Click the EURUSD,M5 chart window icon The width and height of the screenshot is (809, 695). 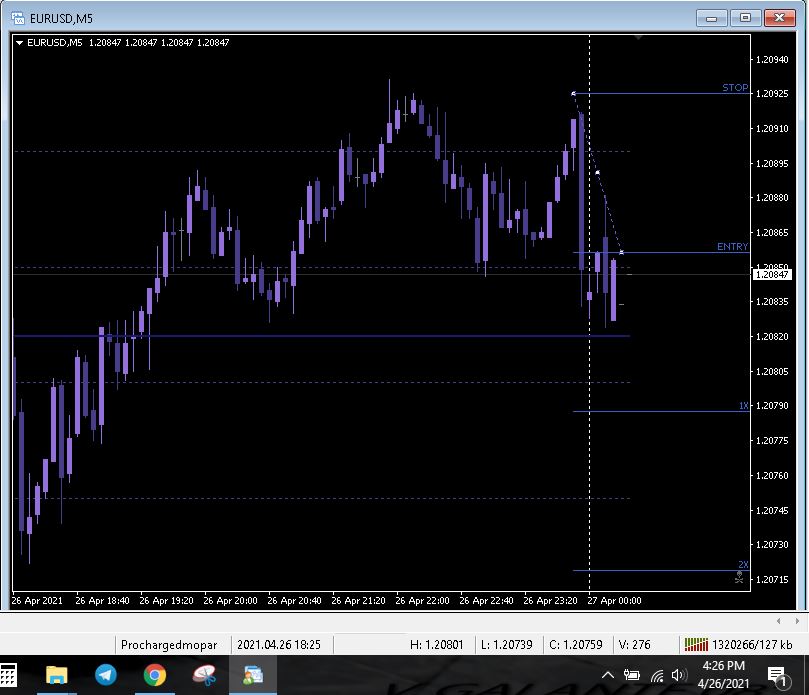pyautogui.click(x=18, y=19)
